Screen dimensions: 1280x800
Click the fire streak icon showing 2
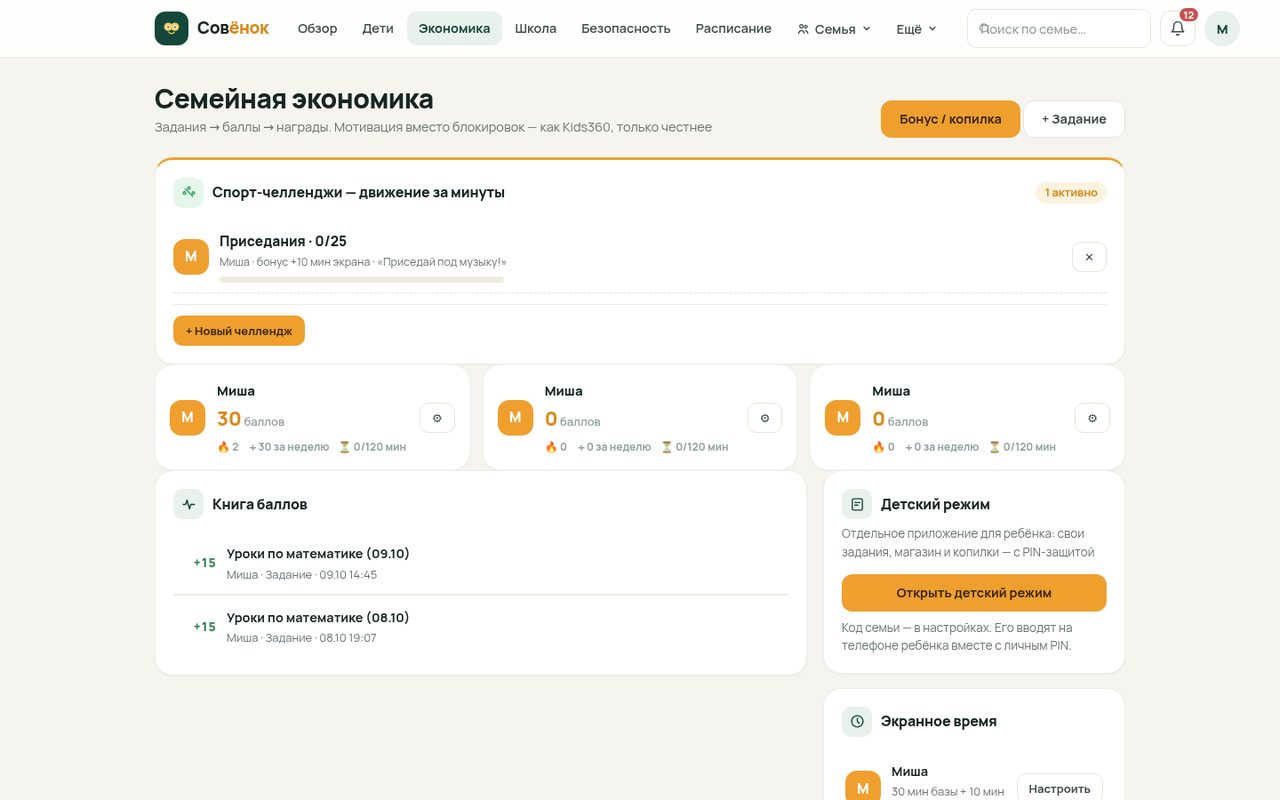point(223,447)
